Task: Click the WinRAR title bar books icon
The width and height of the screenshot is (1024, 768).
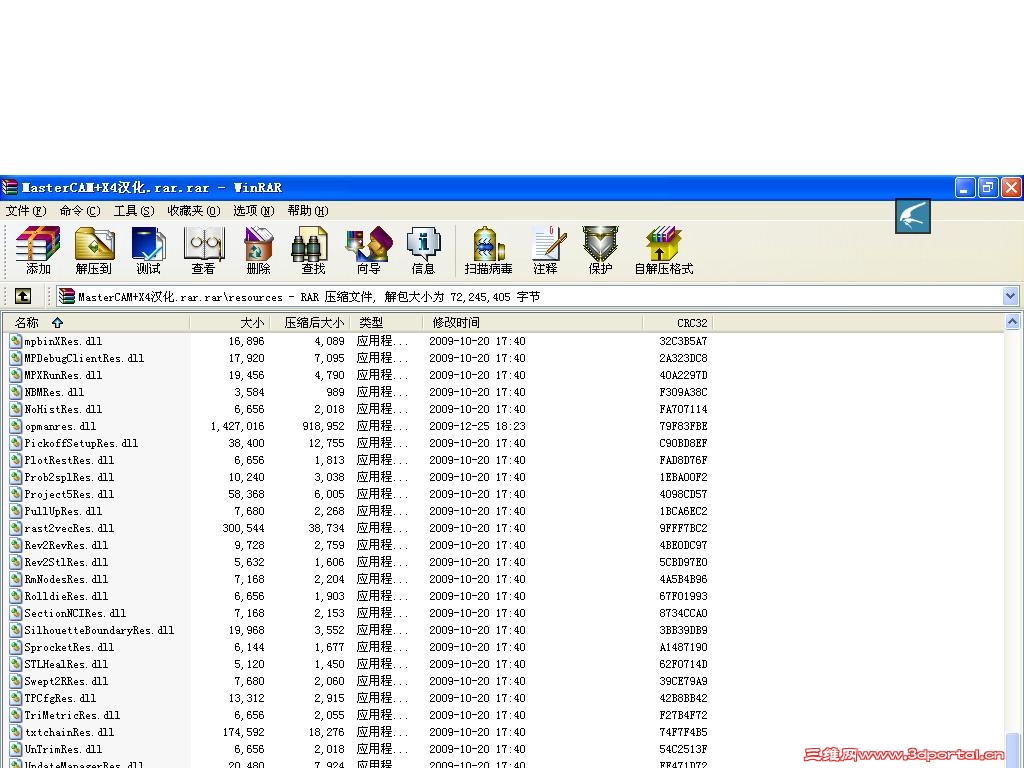Action: click(9, 187)
